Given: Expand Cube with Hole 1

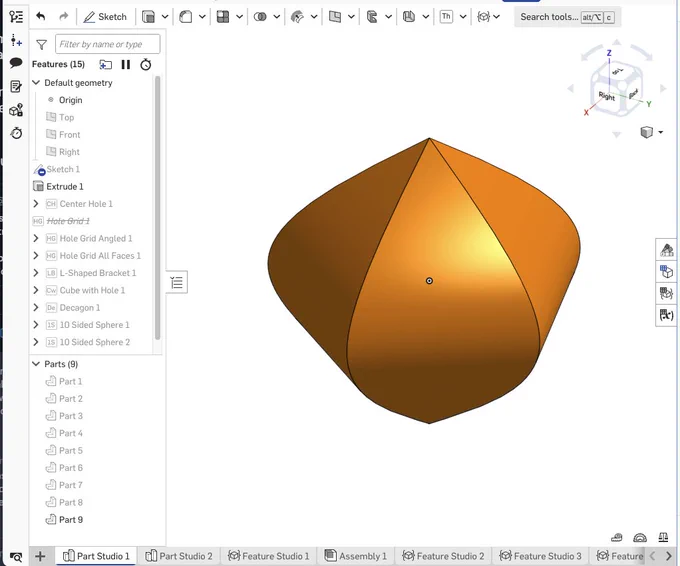Looking at the screenshot, I should 36,291.
